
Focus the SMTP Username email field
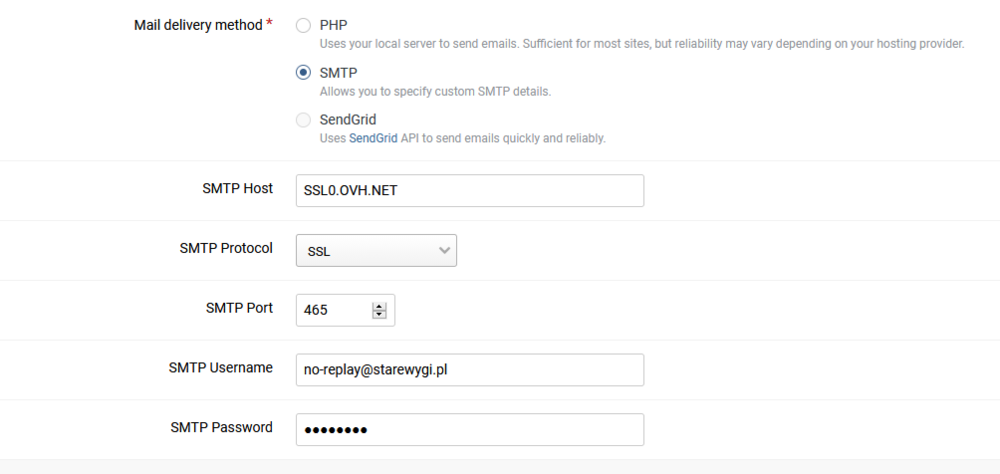point(469,370)
